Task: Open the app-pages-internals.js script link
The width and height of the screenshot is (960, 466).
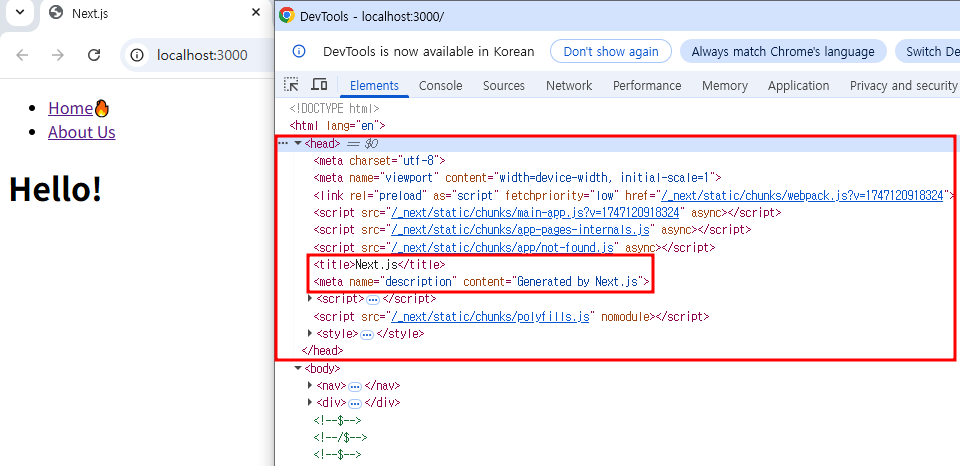Action: (x=521, y=230)
